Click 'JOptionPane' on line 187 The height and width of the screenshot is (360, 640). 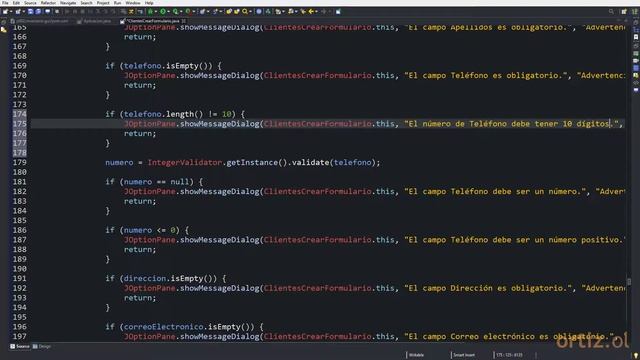[150, 240]
